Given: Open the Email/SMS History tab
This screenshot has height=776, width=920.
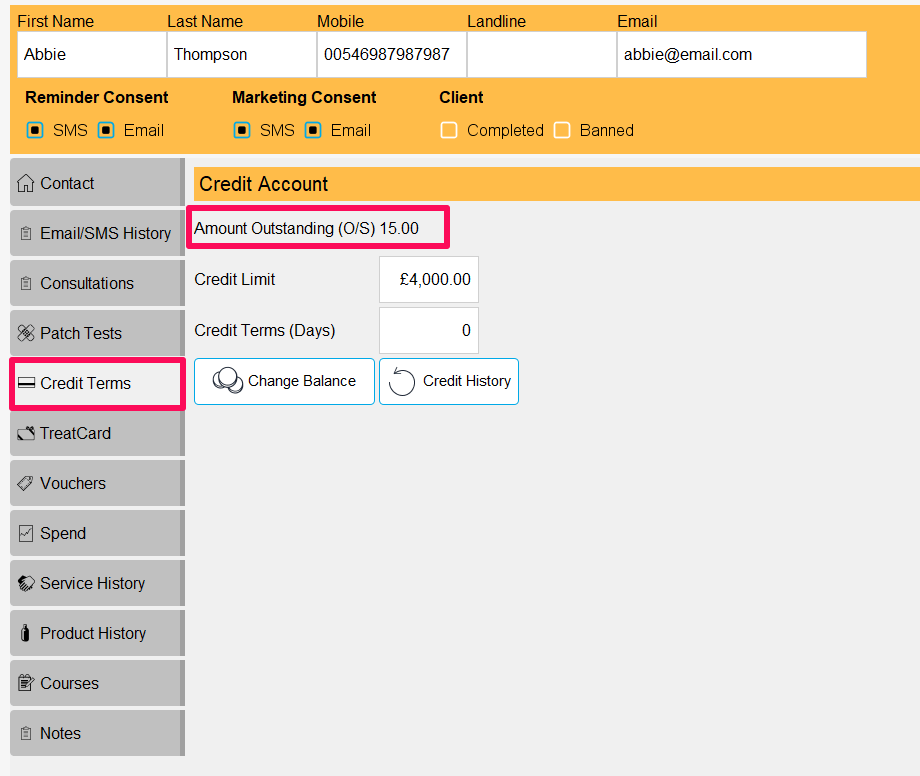Looking at the screenshot, I should pyautogui.click(x=97, y=233).
